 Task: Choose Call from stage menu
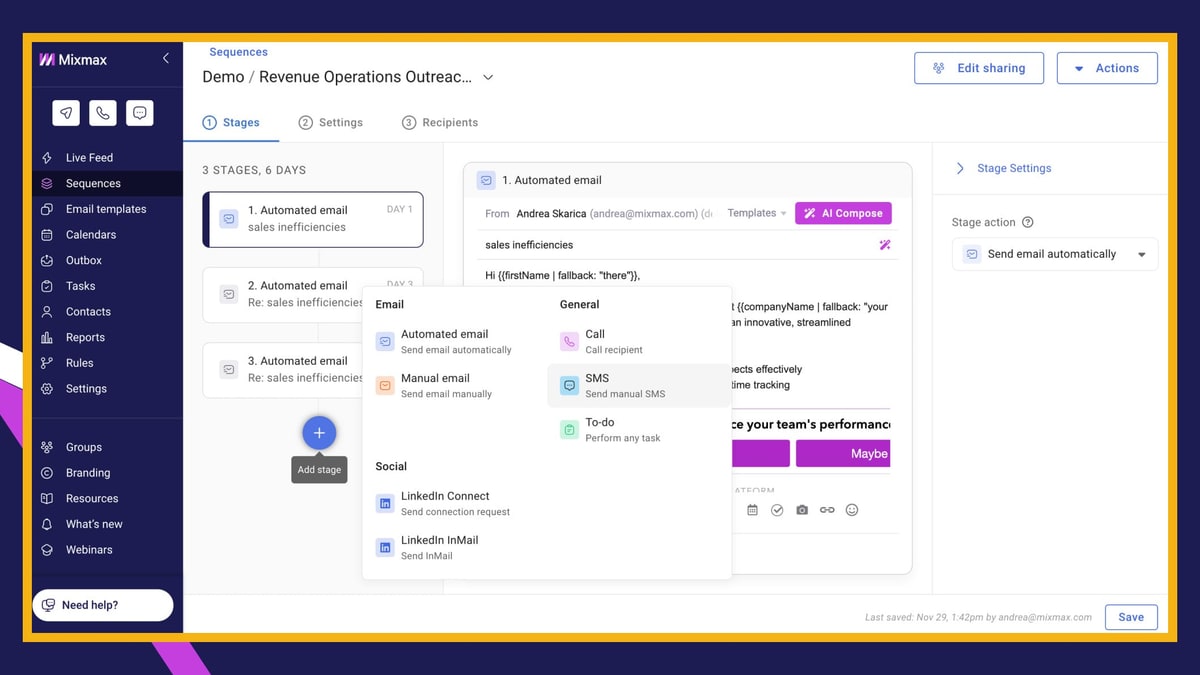coord(638,341)
